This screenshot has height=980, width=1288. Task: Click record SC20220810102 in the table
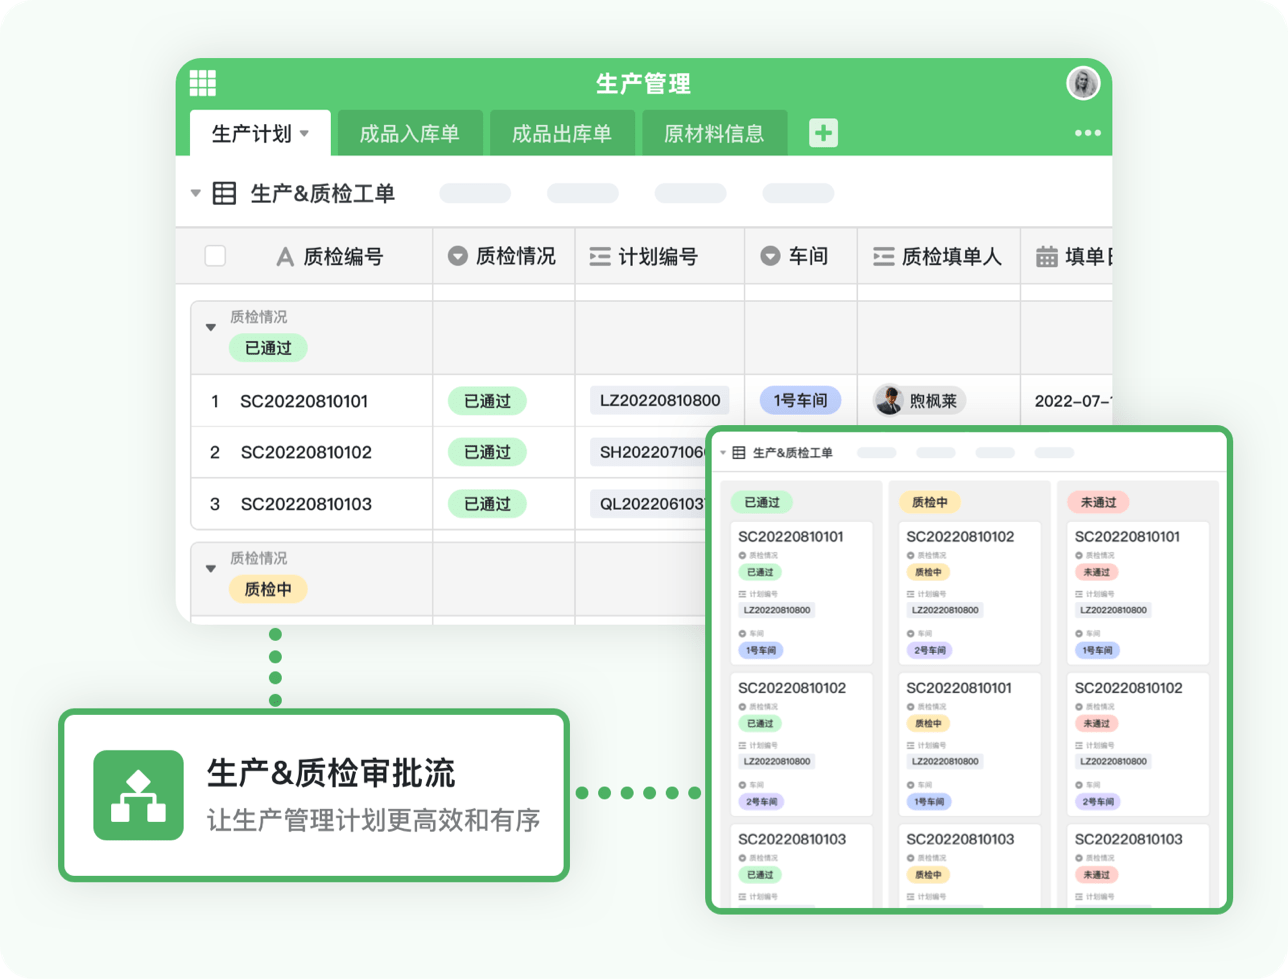tap(305, 453)
